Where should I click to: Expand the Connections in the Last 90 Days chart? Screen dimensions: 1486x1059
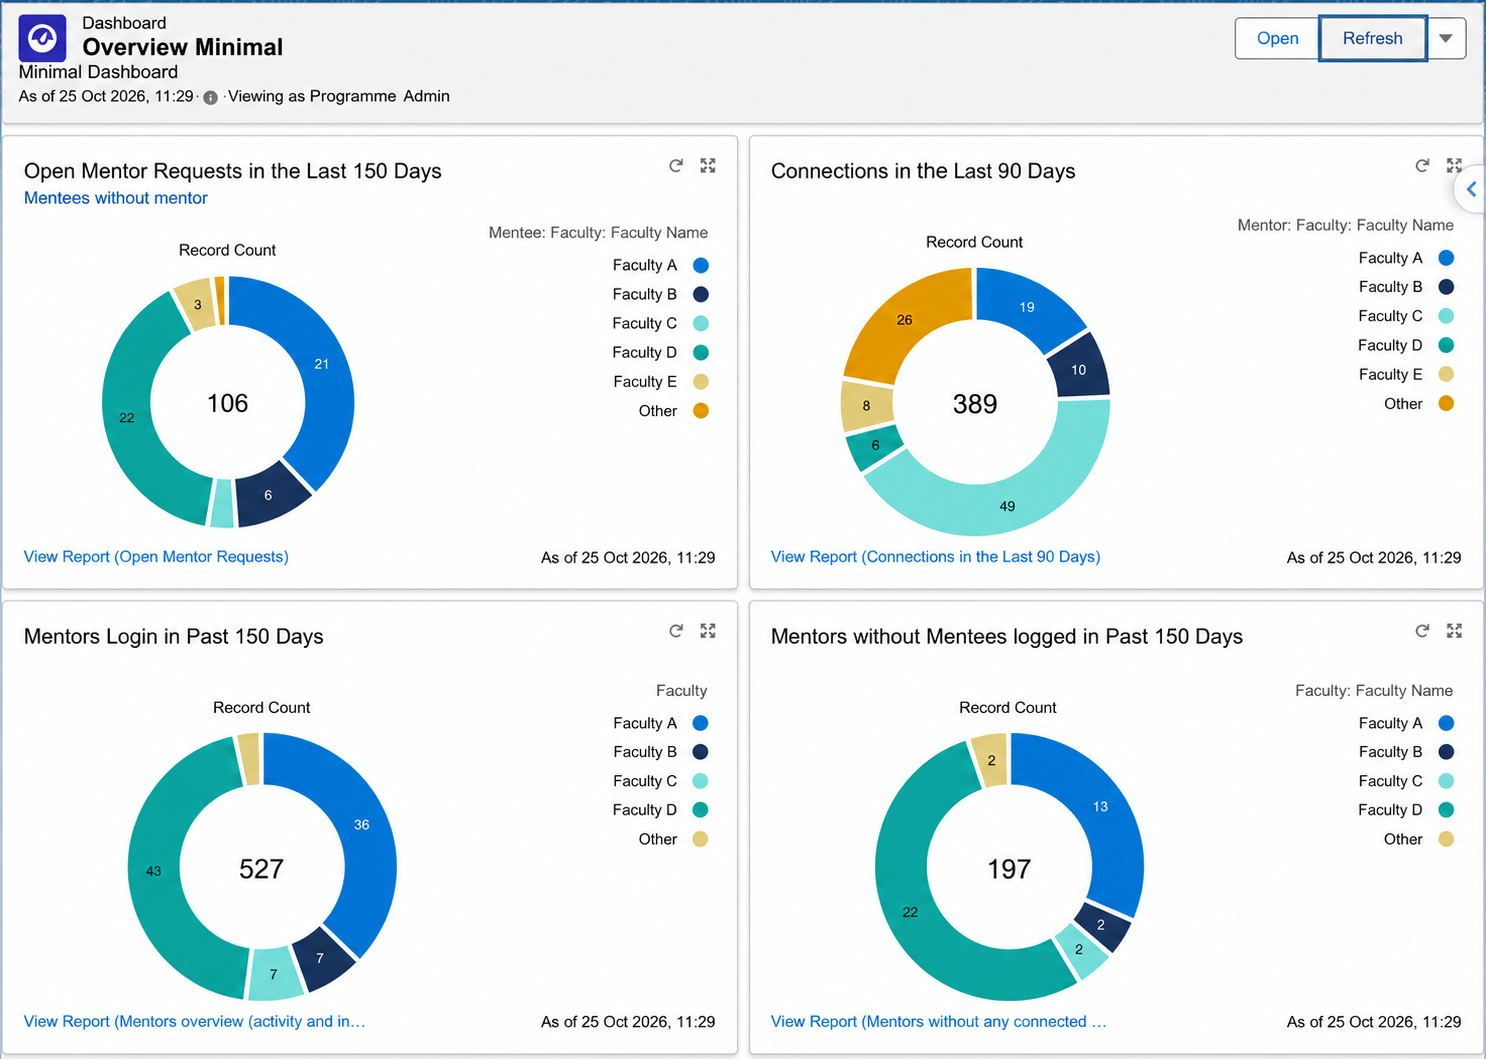pos(1454,166)
